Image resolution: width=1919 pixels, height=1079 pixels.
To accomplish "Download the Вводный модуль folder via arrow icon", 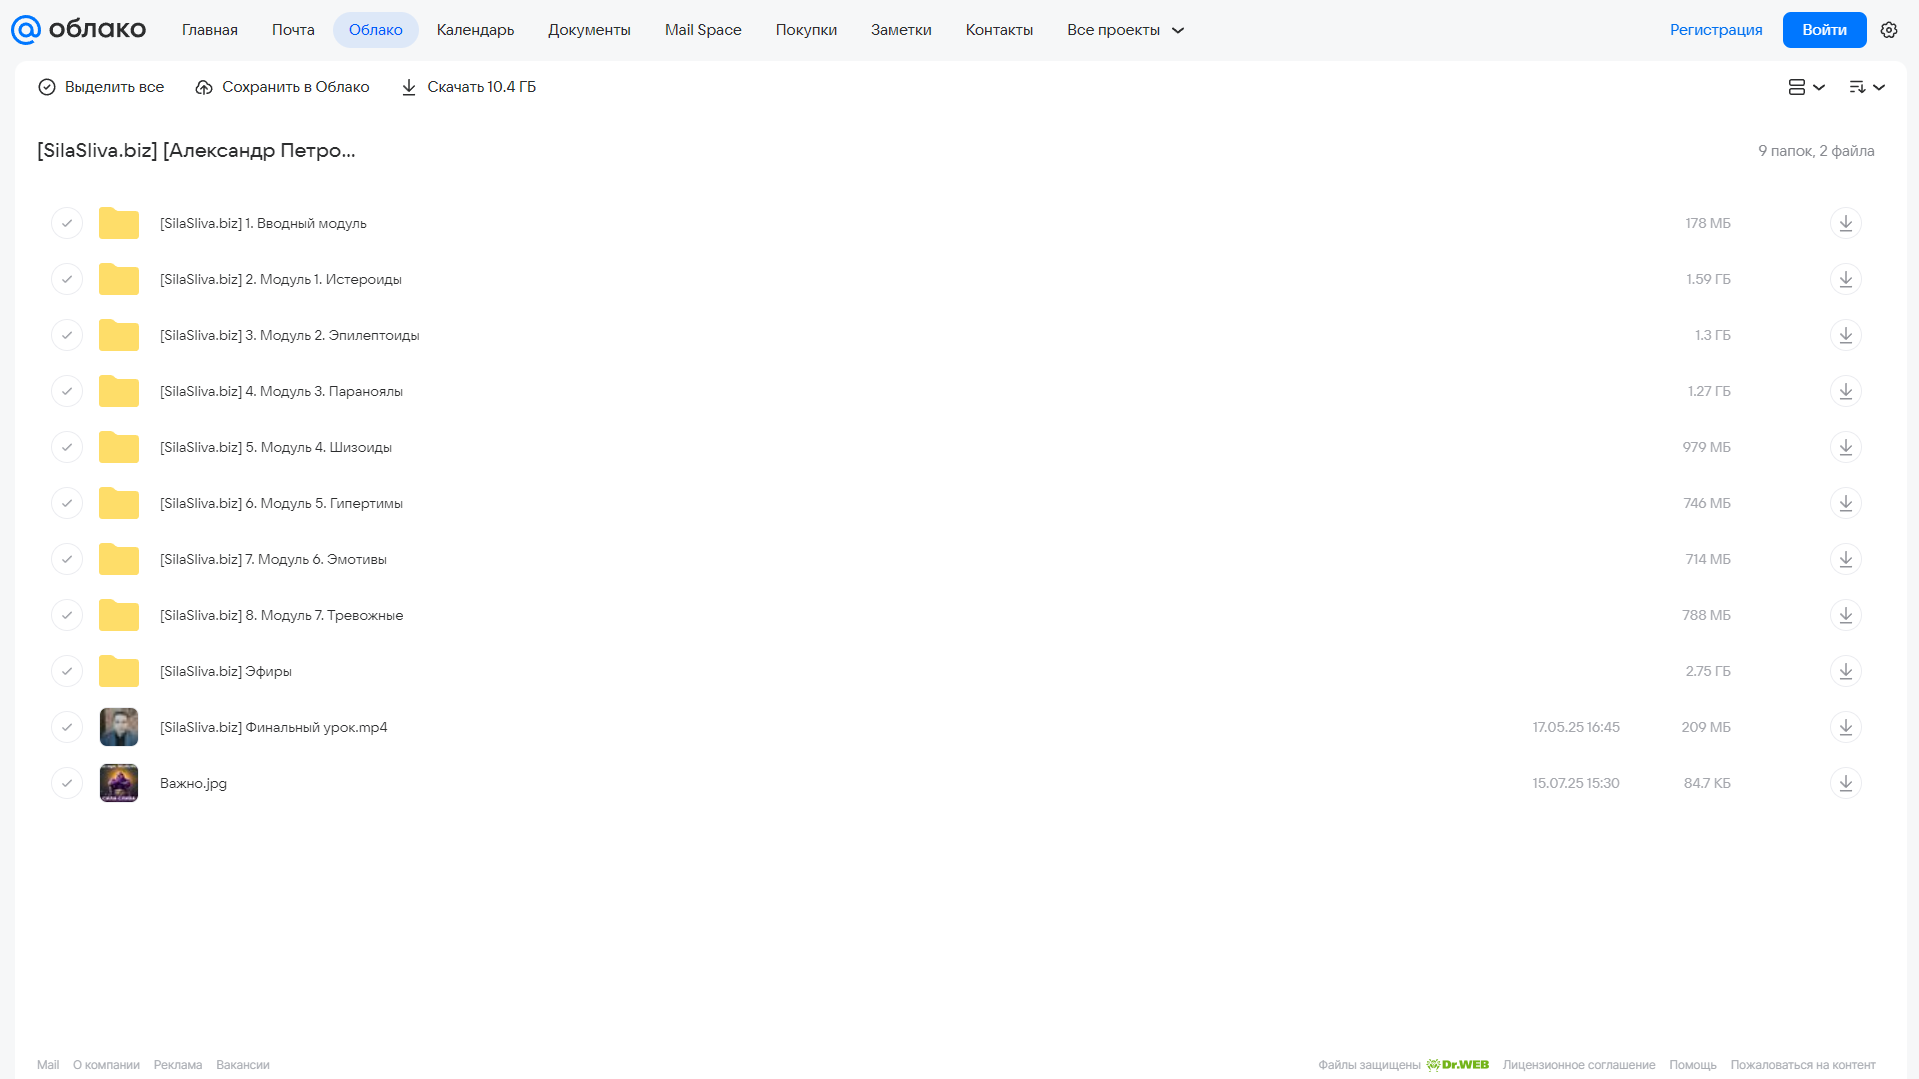I will coord(1845,223).
